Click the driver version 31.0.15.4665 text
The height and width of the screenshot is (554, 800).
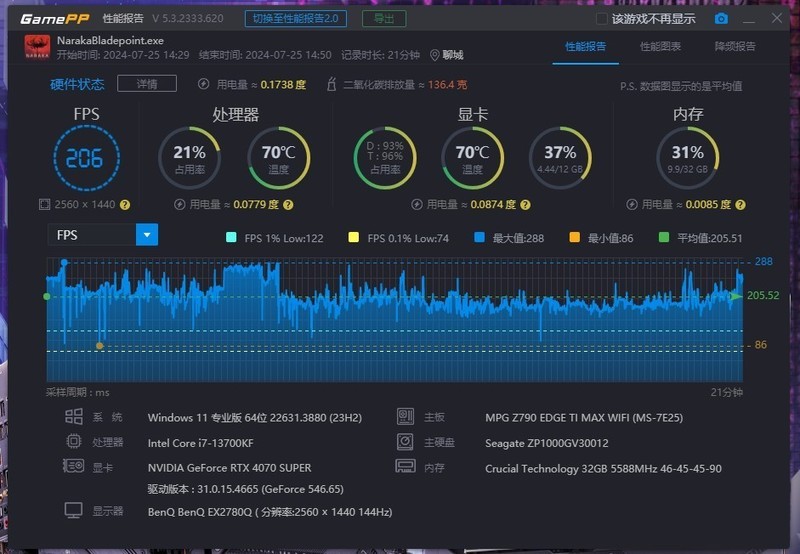coord(245,489)
